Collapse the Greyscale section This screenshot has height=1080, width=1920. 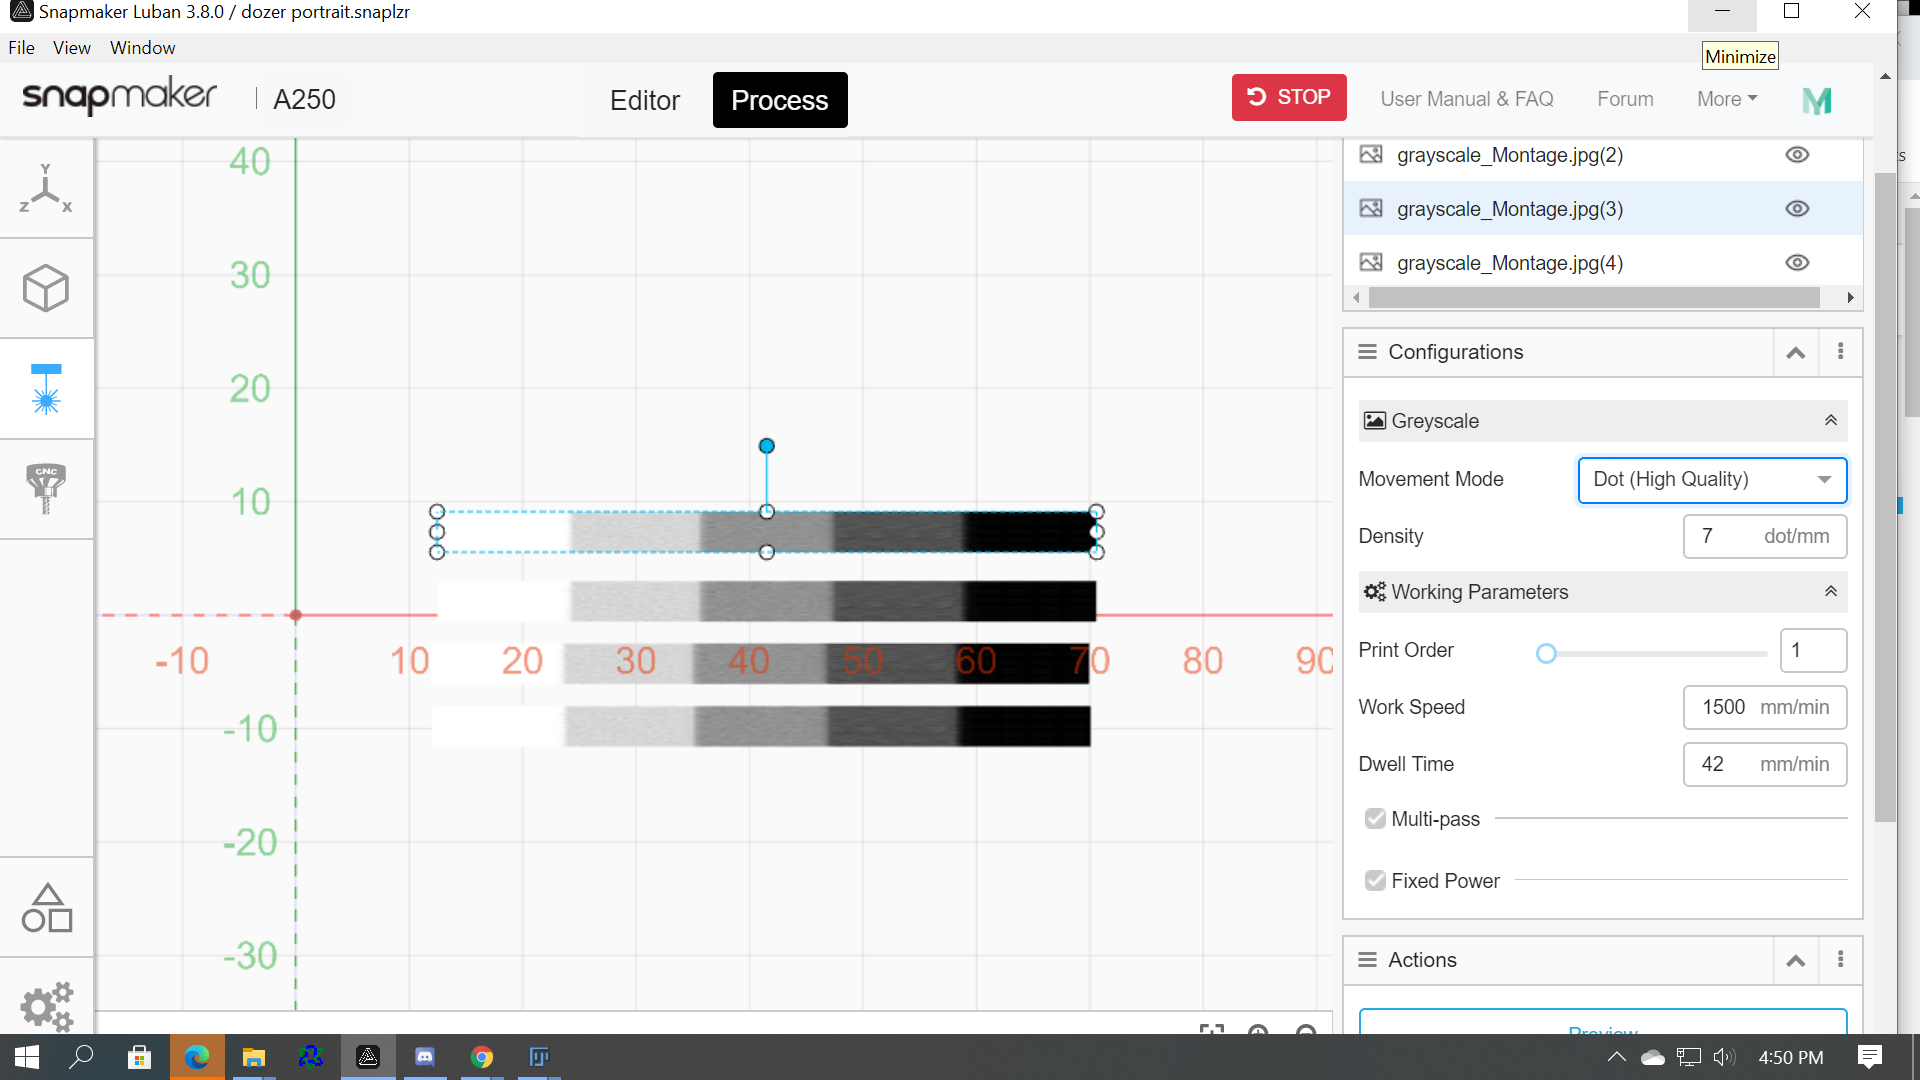coord(1830,420)
